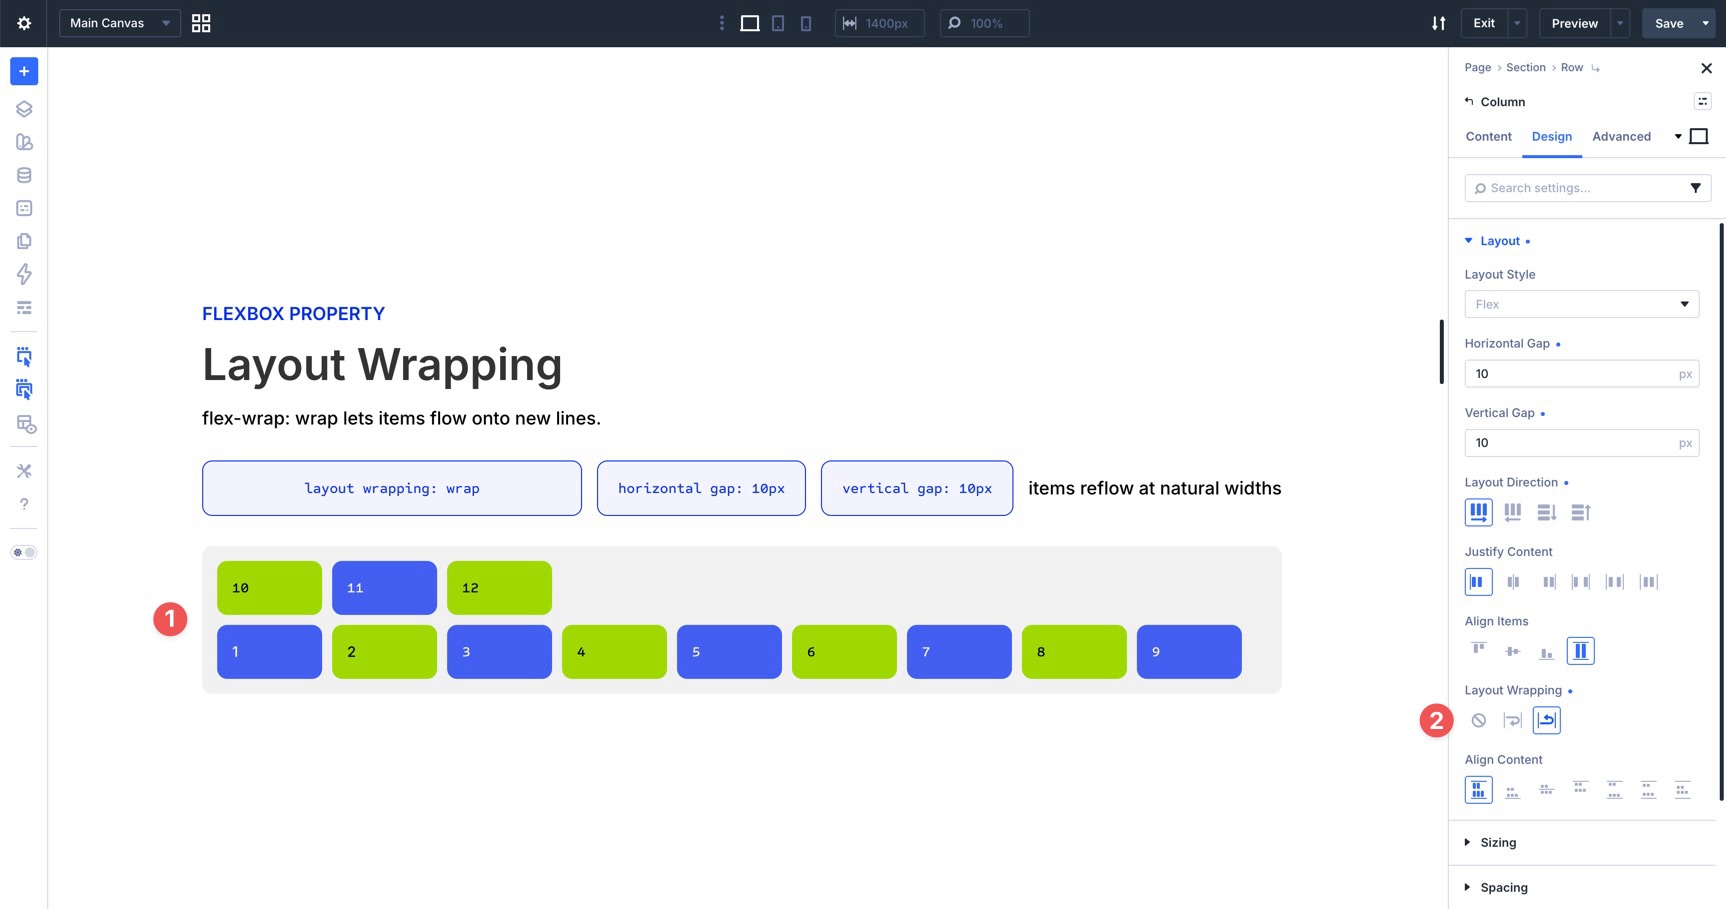This screenshot has width=1726, height=909.
Task: Set Layout Wrapping to wrap
Action: pyautogui.click(x=1513, y=720)
